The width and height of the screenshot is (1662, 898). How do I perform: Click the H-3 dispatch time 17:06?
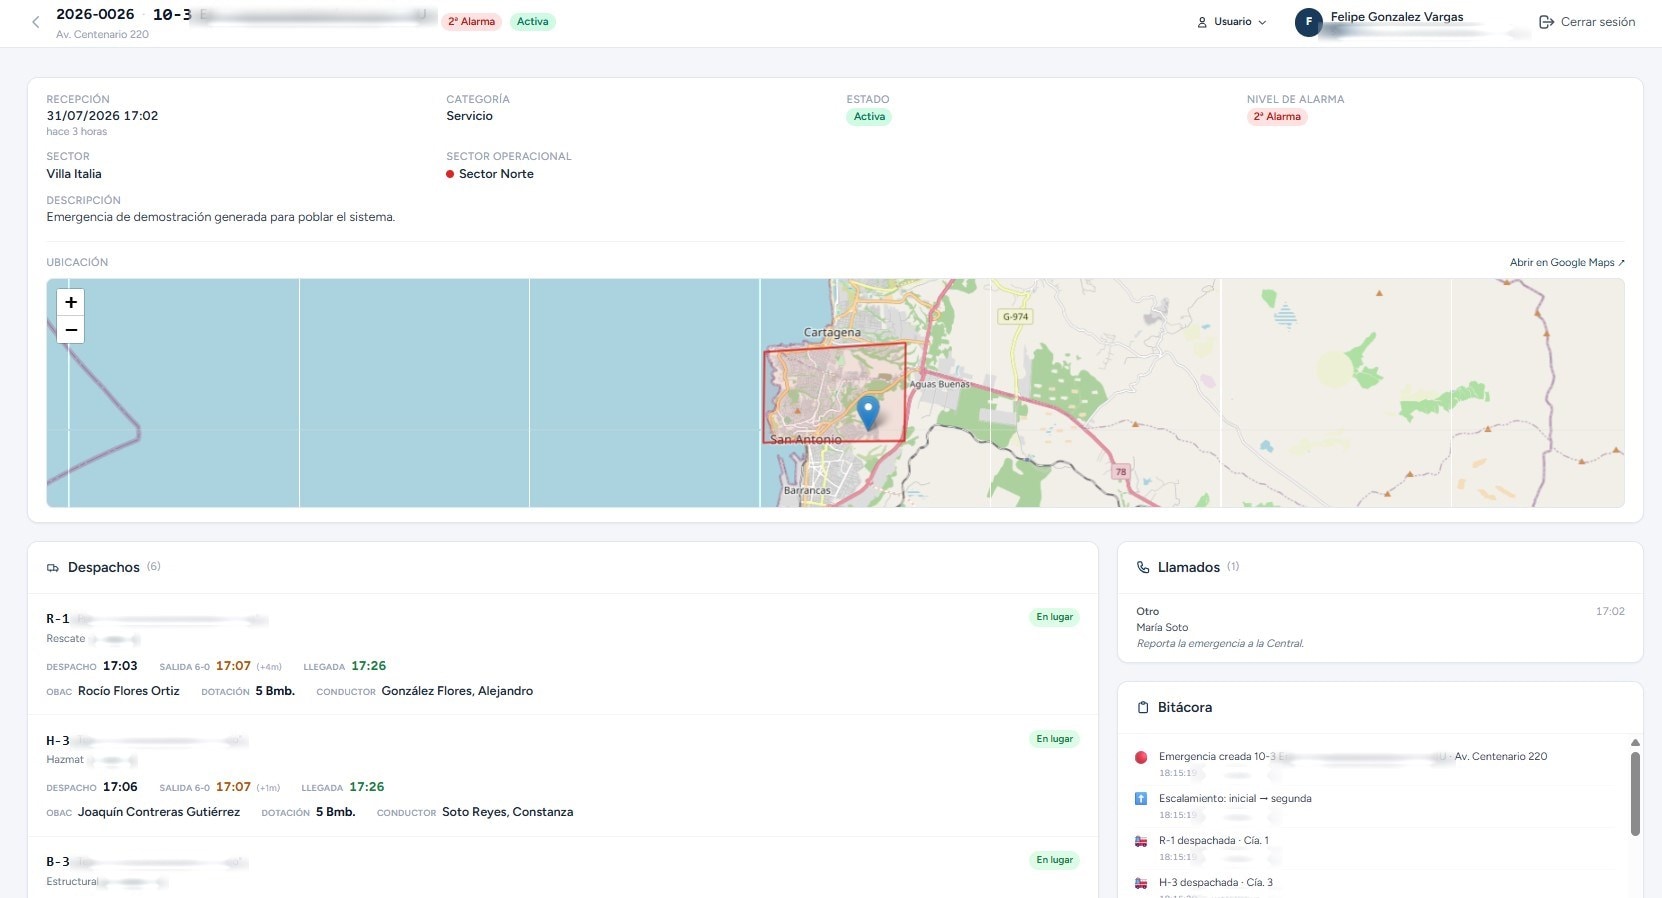pos(120,787)
